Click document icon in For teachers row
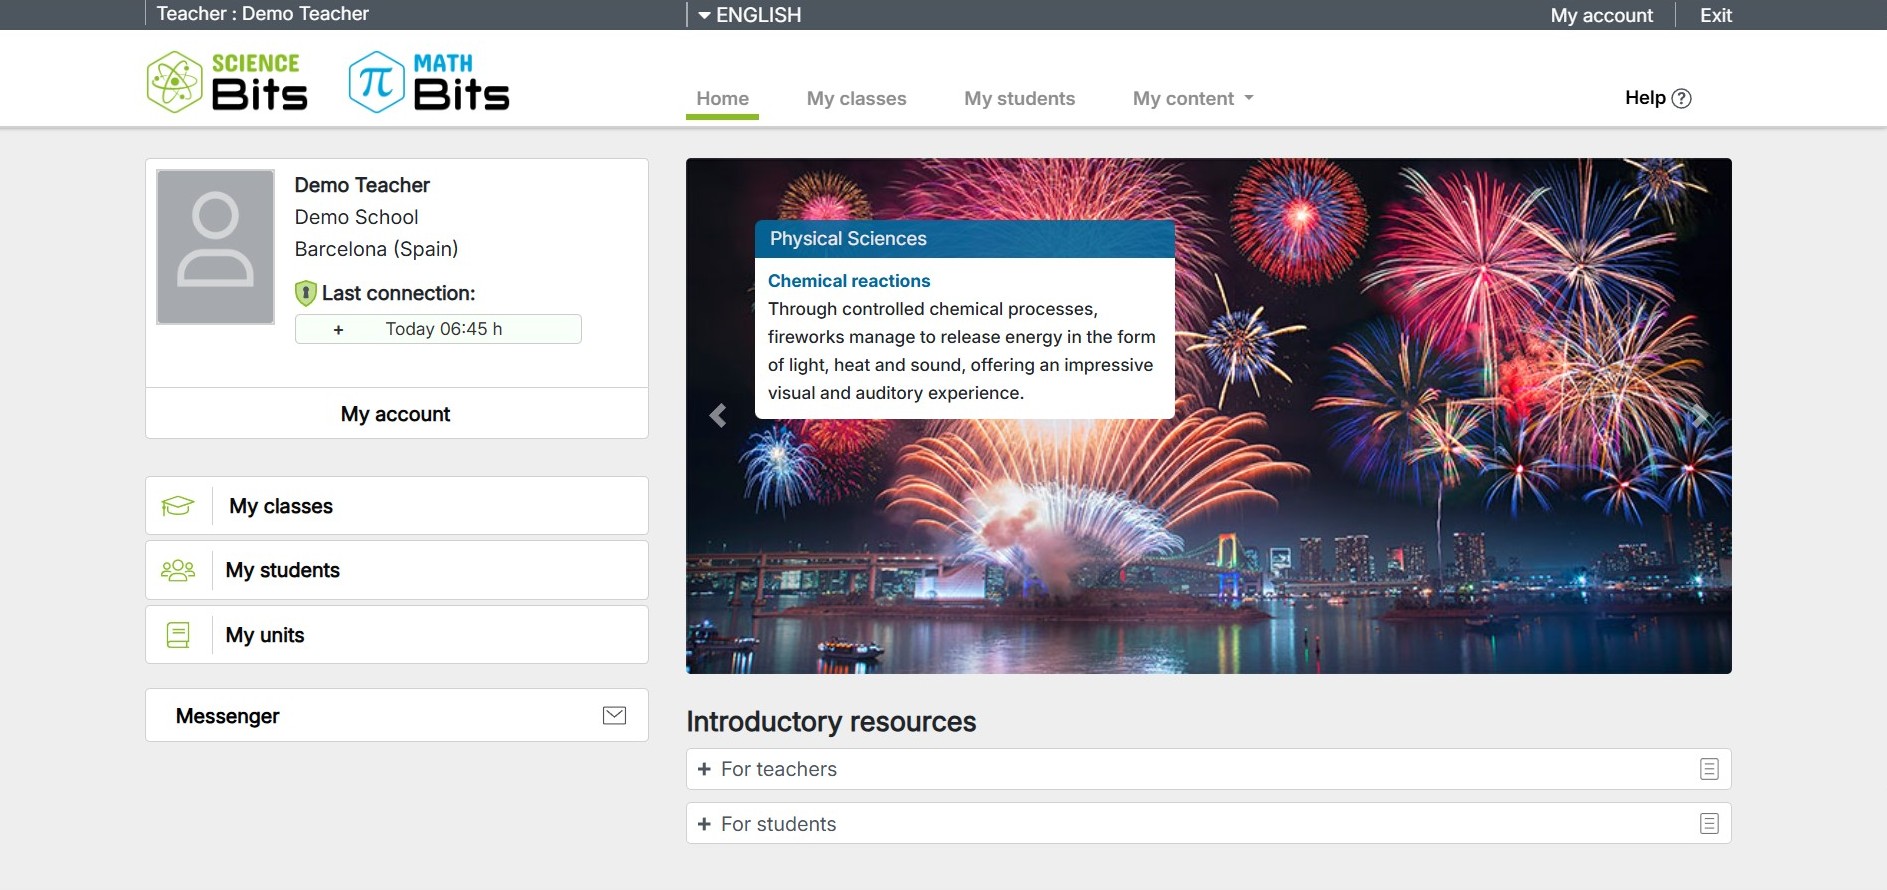The width and height of the screenshot is (1887, 890). (1709, 769)
